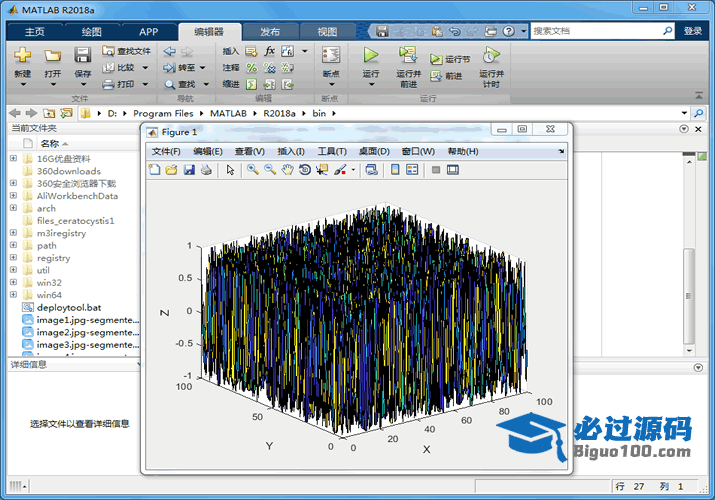
Task: Click the Print (打印) button in editor ribbon
Action: tap(119, 84)
